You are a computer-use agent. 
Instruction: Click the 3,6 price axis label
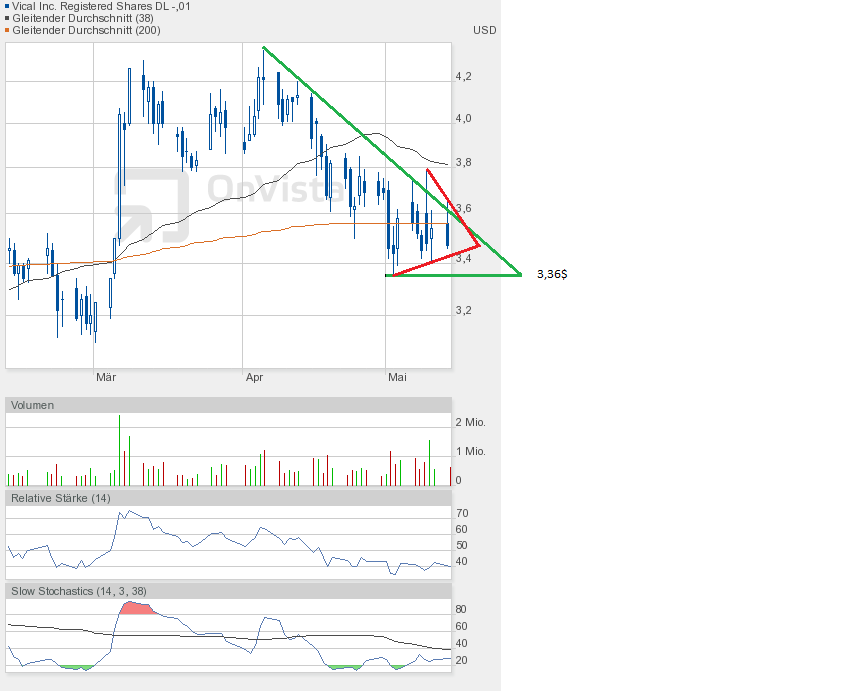(463, 208)
